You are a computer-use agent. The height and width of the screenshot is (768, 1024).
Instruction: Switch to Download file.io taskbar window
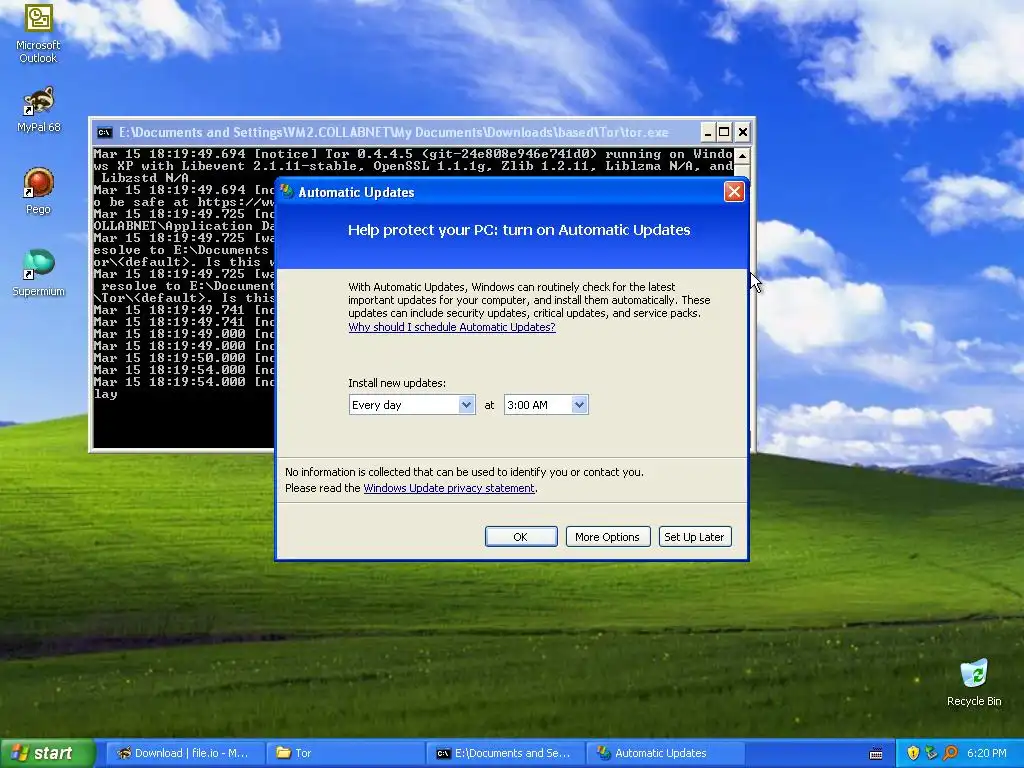185,753
